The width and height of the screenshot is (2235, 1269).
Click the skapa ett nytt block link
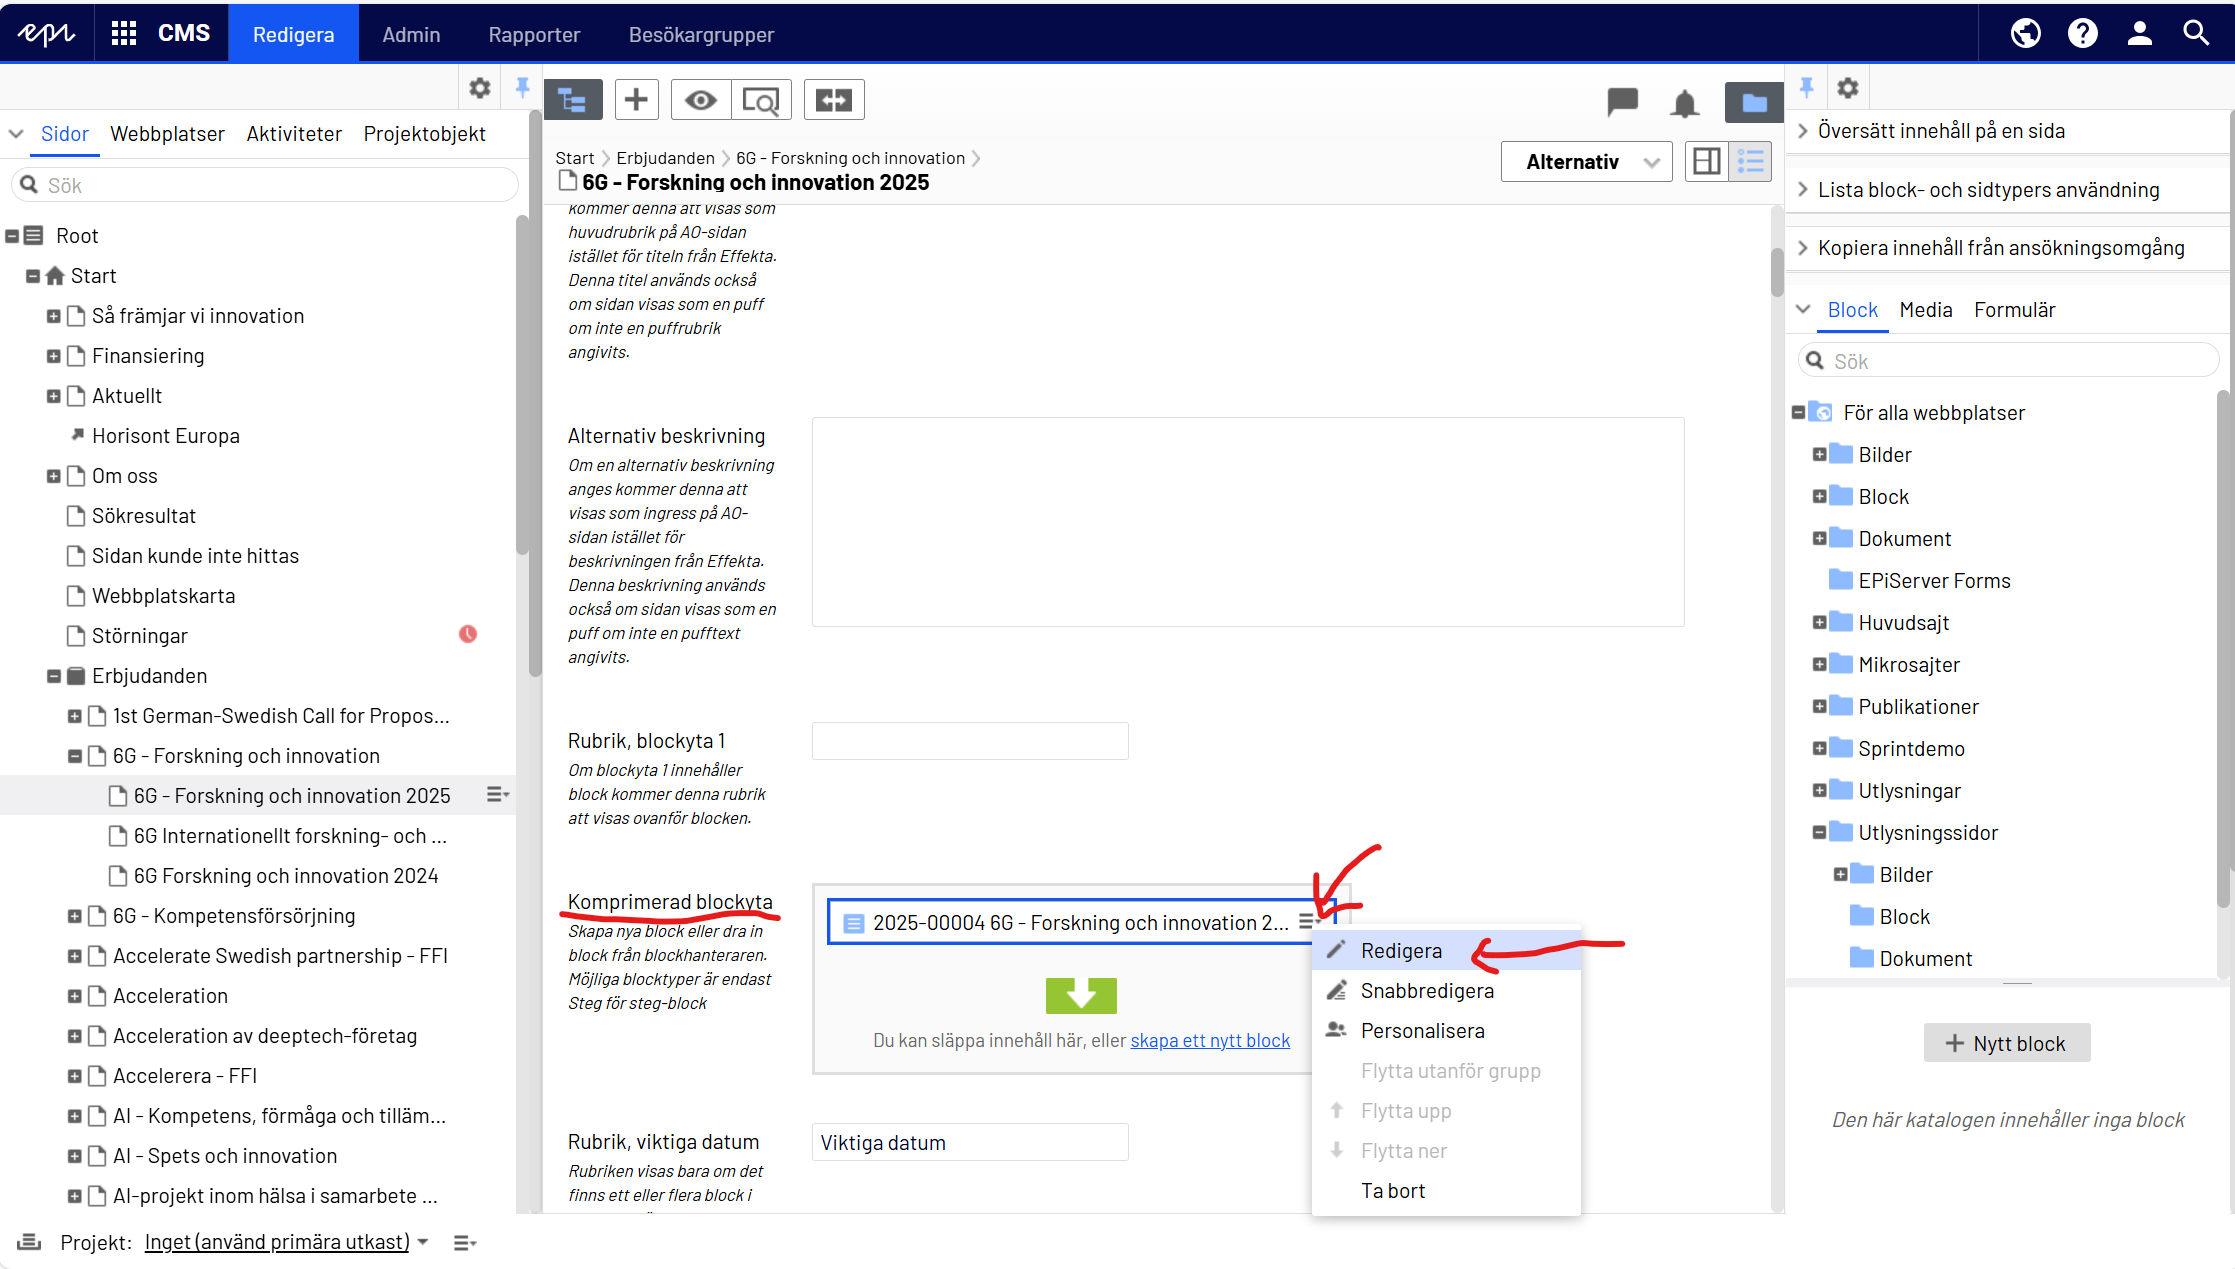[1210, 1040]
